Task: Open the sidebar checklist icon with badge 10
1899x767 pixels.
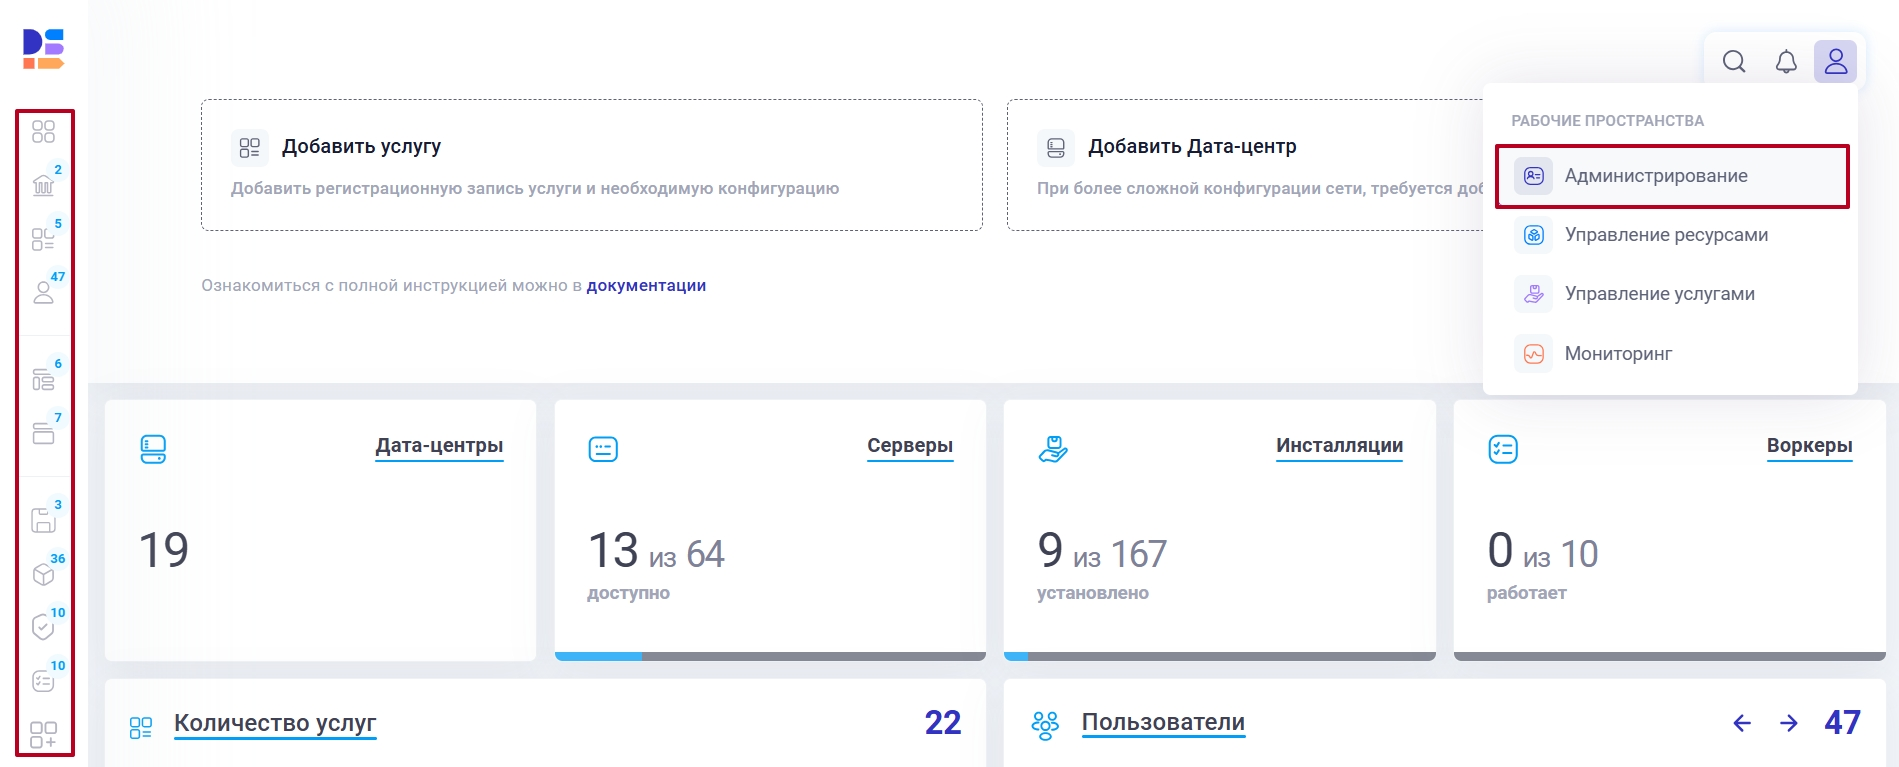Action: pyautogui.click(x=43, y=681)
